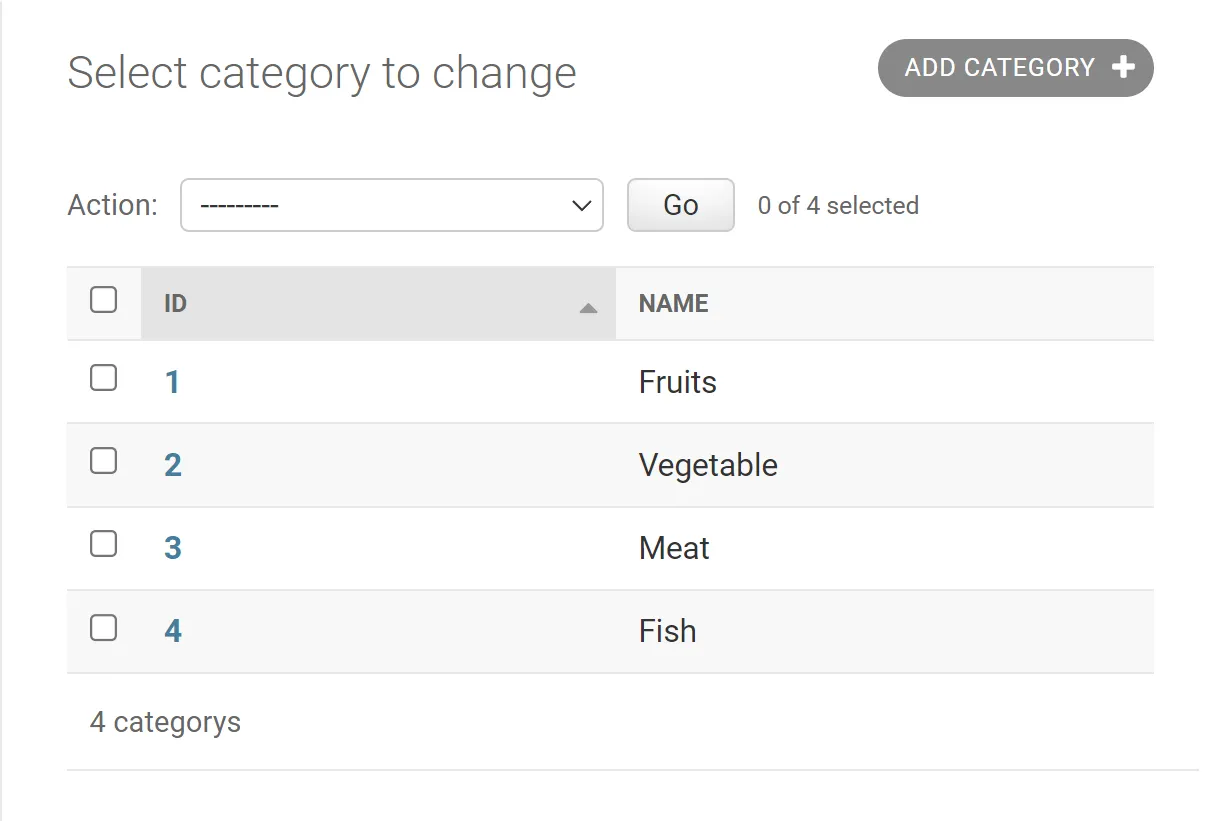This screenshot has width=1221, height=821.
Task: Open category with ID 1
Action: [x=172, y=382]
